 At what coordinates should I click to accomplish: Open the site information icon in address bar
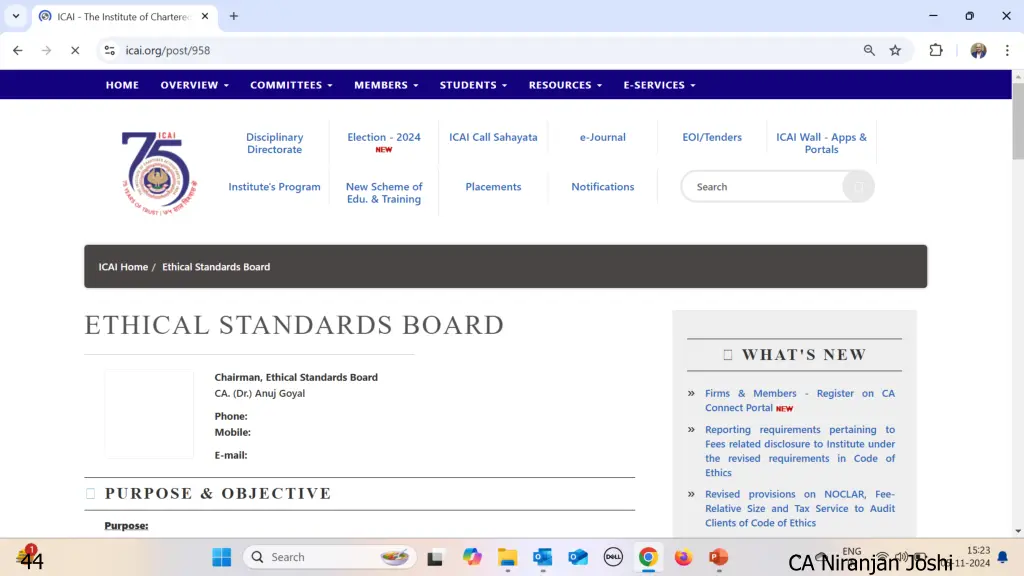pos(110,50)
